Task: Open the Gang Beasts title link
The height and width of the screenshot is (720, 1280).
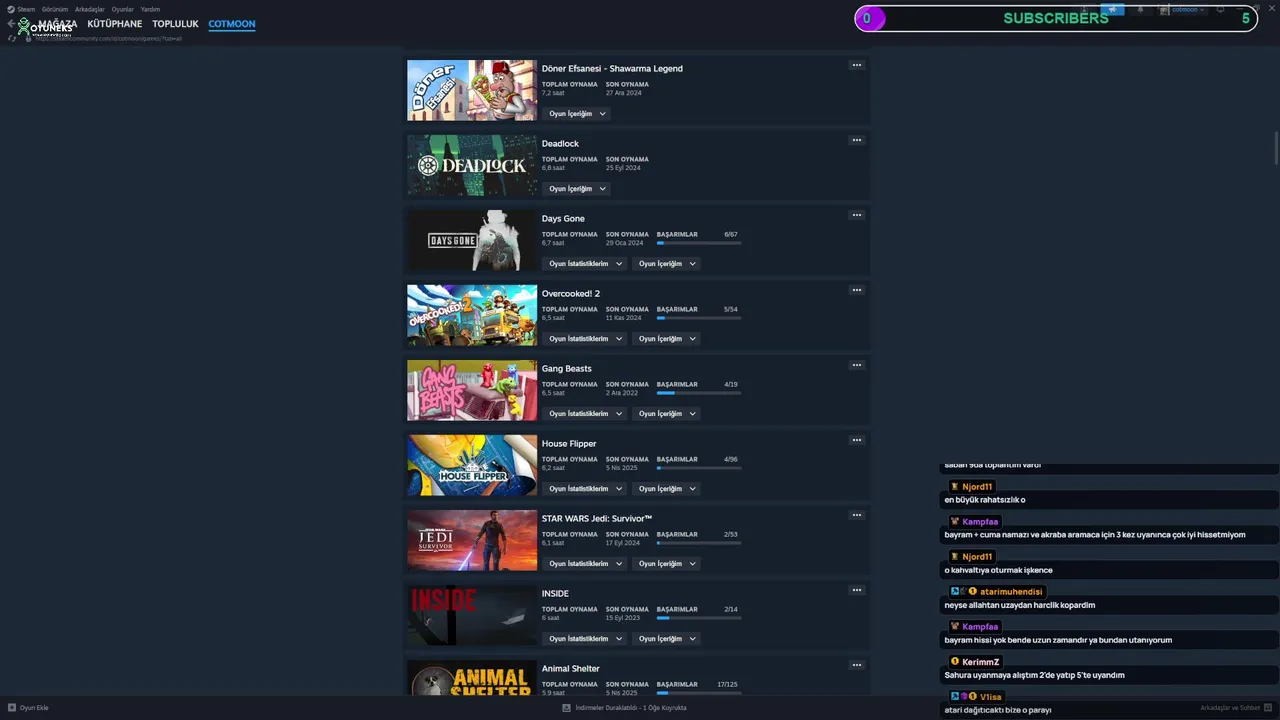Action: pyautogui.click(x=567, y=369)
